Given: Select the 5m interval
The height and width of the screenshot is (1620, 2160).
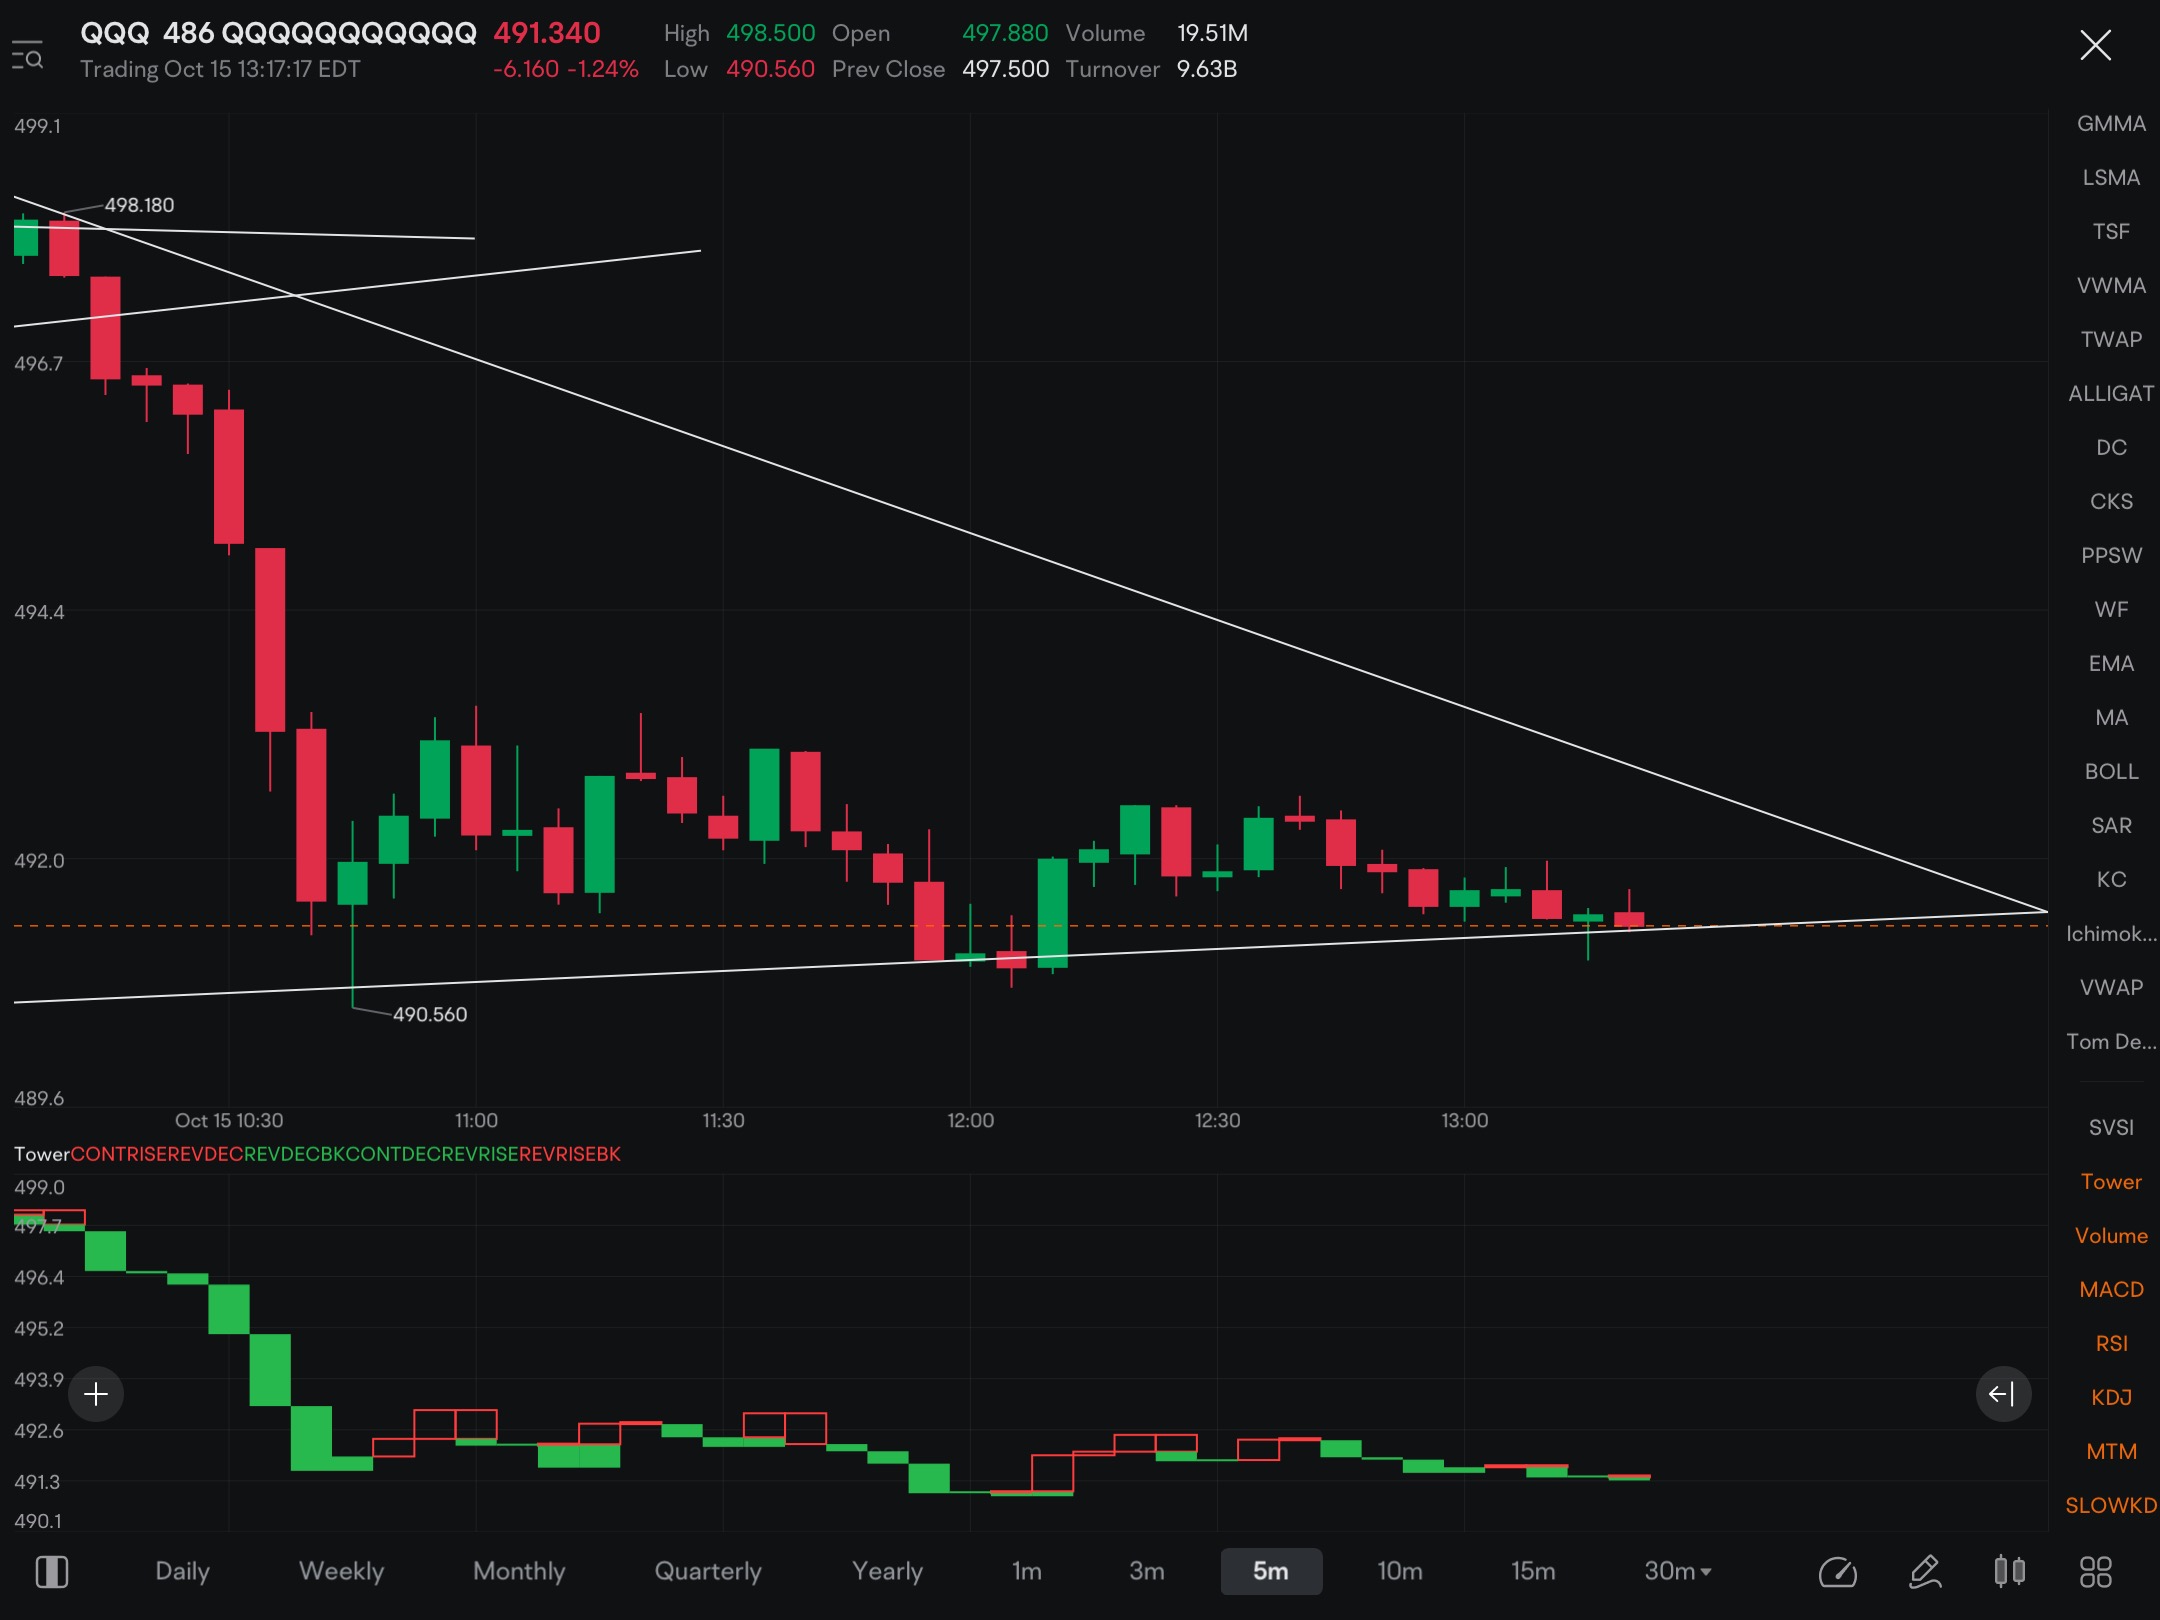Looking at the screenshot, I should click(x=1271, y=1571).
